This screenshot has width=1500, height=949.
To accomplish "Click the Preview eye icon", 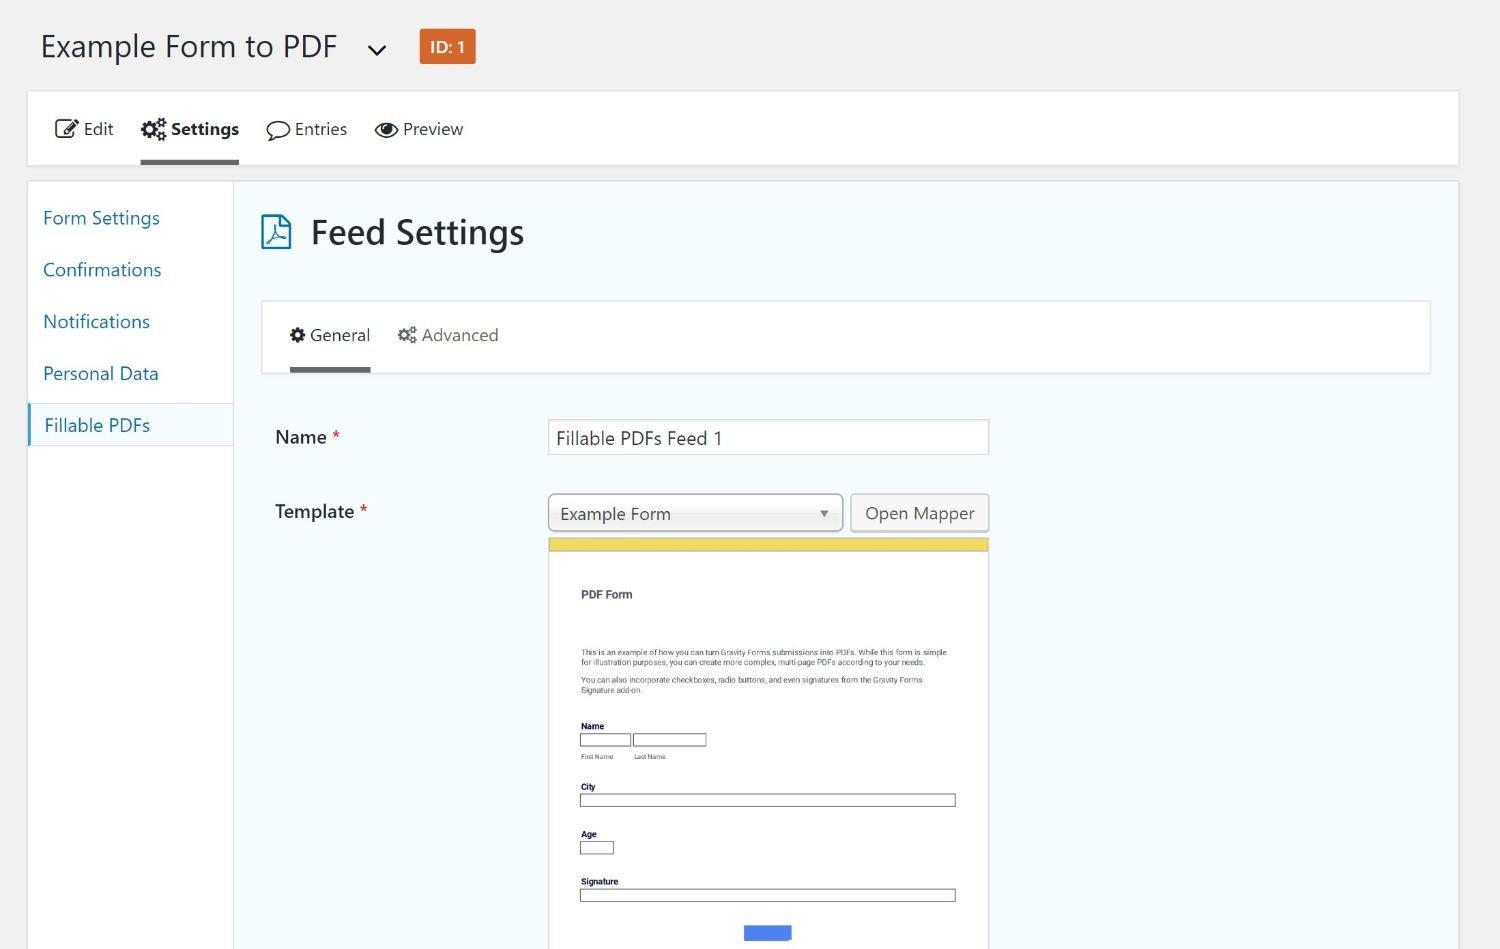I will click(386, 130).
